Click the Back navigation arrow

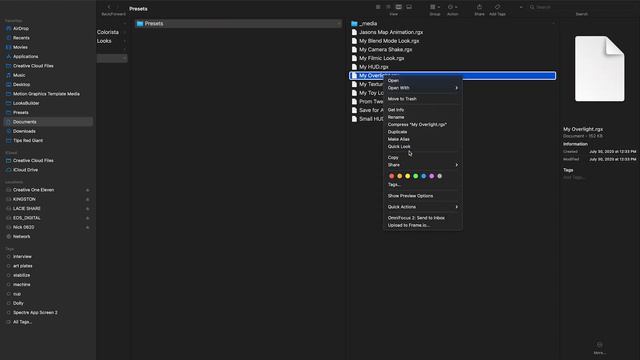(x=109, y=7)
